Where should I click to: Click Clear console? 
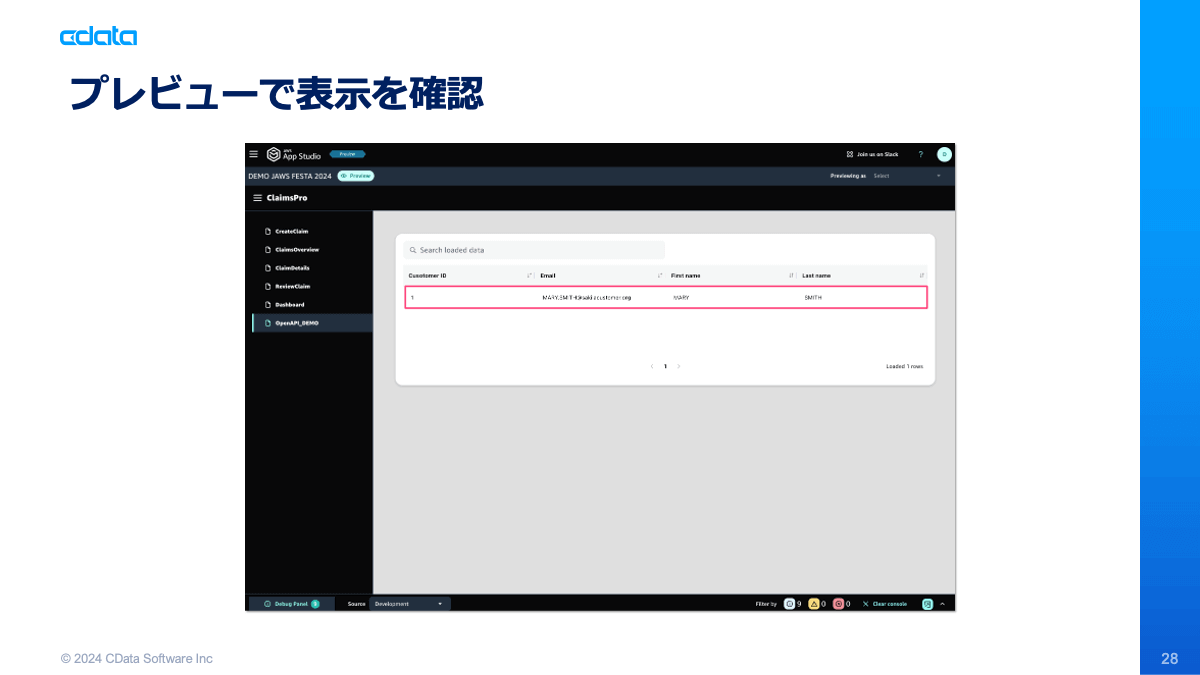click(x=885, y=604)
